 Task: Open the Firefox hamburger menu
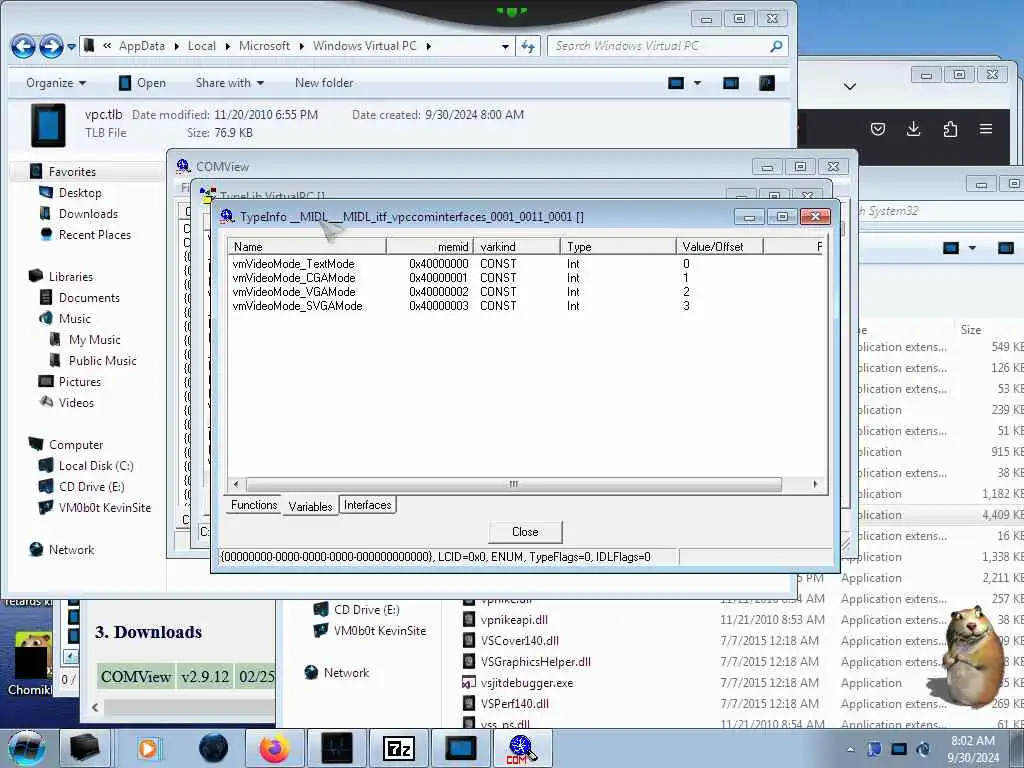click(x=986, y=129)
